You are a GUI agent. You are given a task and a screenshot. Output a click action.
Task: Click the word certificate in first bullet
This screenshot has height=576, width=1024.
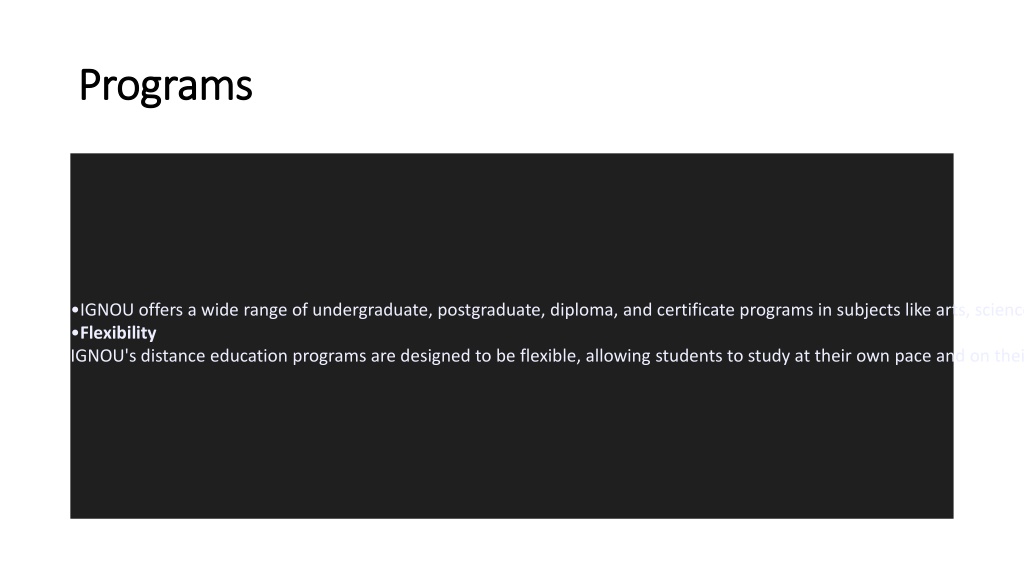pyautogui.click(x=696, y=310)
